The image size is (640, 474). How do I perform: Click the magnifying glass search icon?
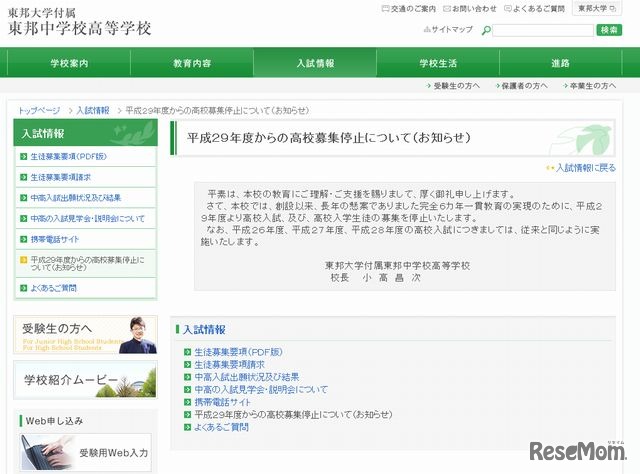click(x=485, y=30)
